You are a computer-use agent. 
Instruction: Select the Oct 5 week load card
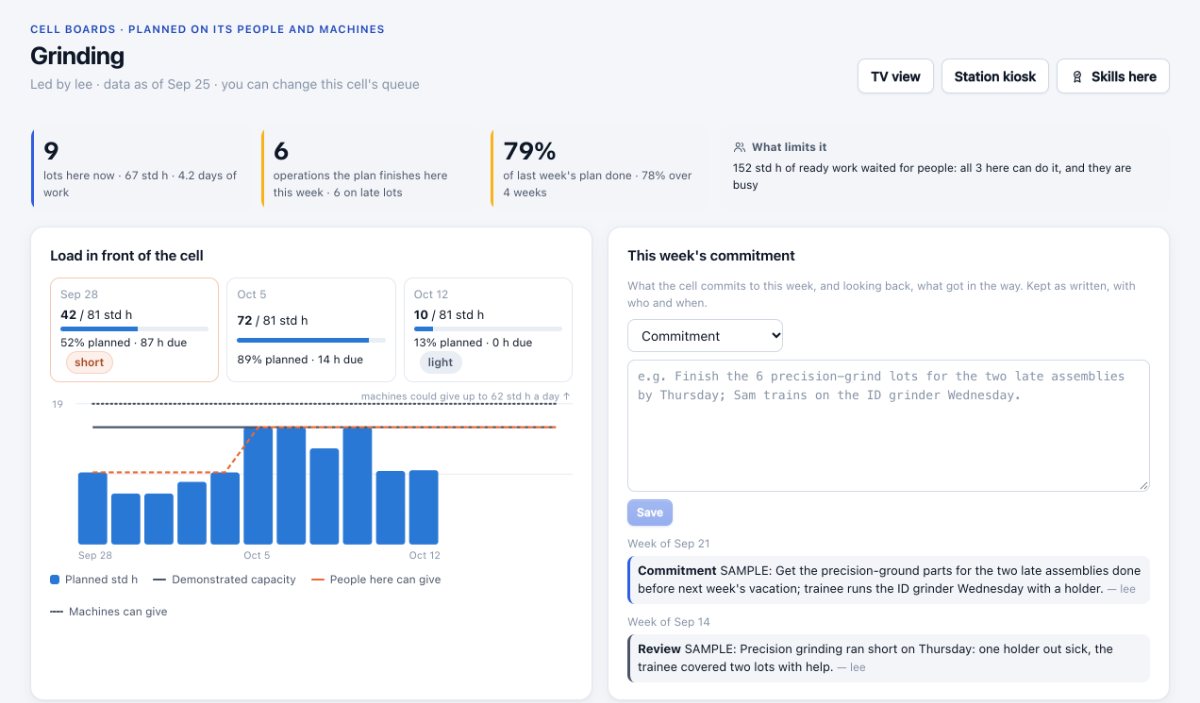[311, 329]
